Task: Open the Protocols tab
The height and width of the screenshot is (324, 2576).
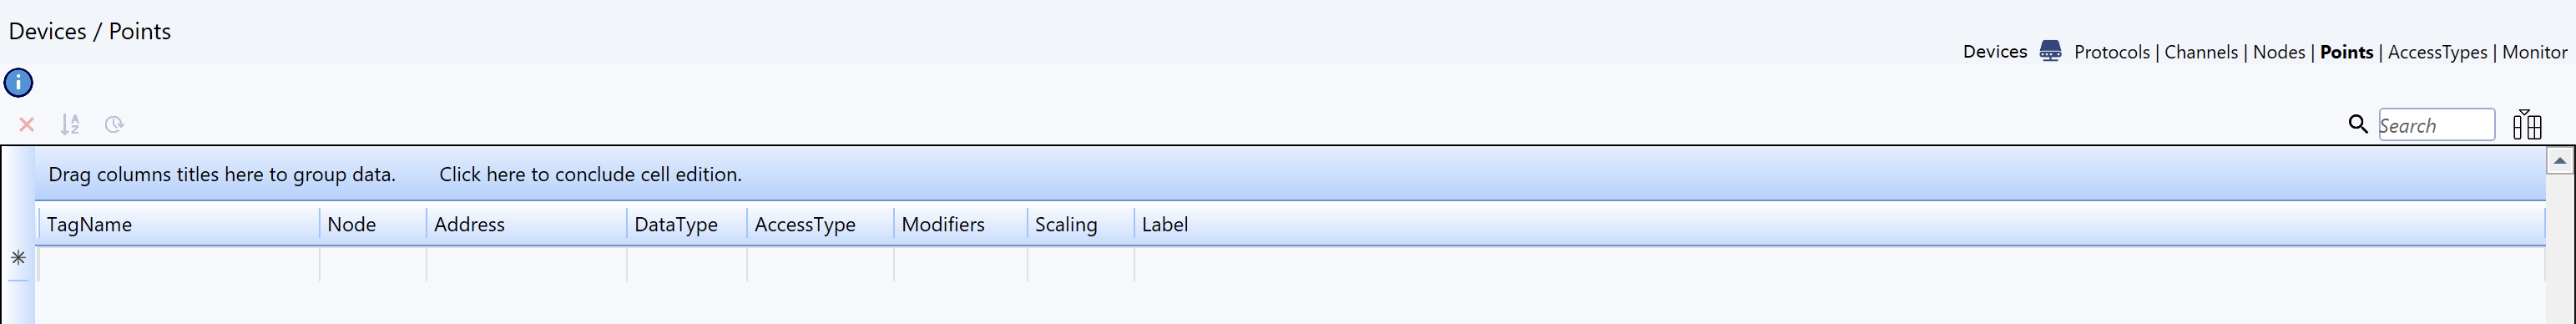Action: coord(2111,52)
